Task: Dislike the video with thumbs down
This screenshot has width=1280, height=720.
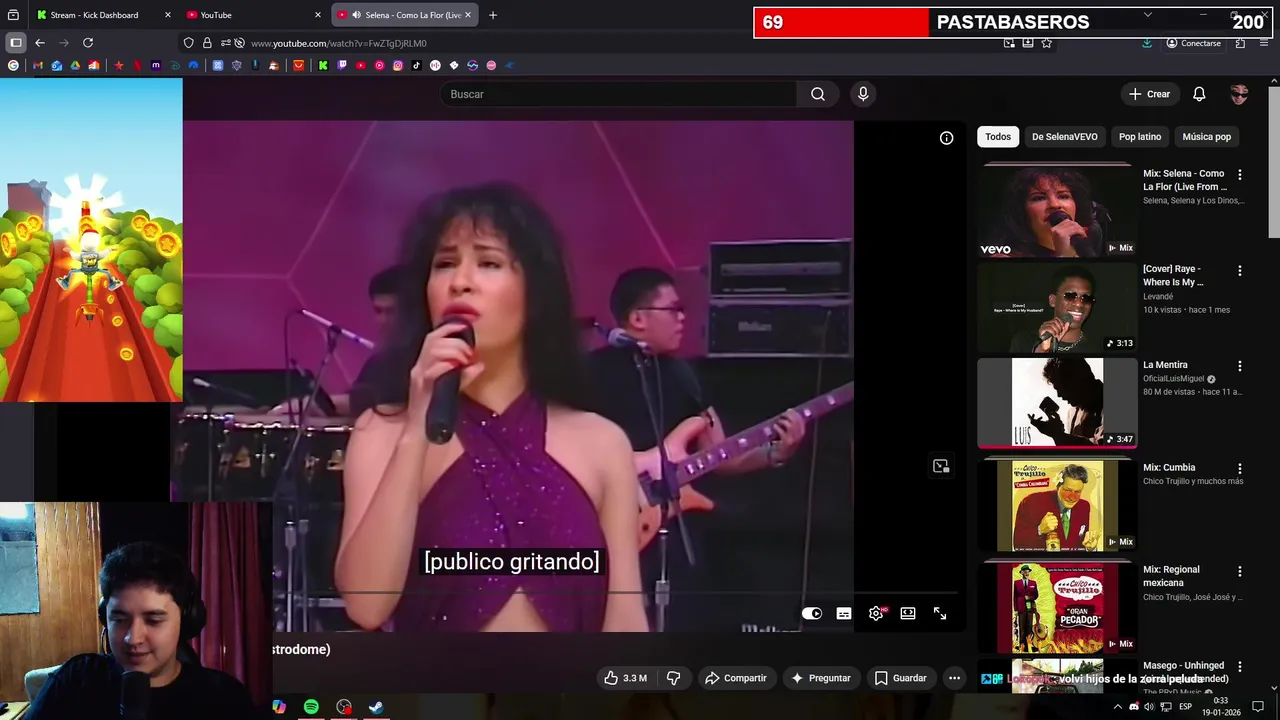Action: 673,678
